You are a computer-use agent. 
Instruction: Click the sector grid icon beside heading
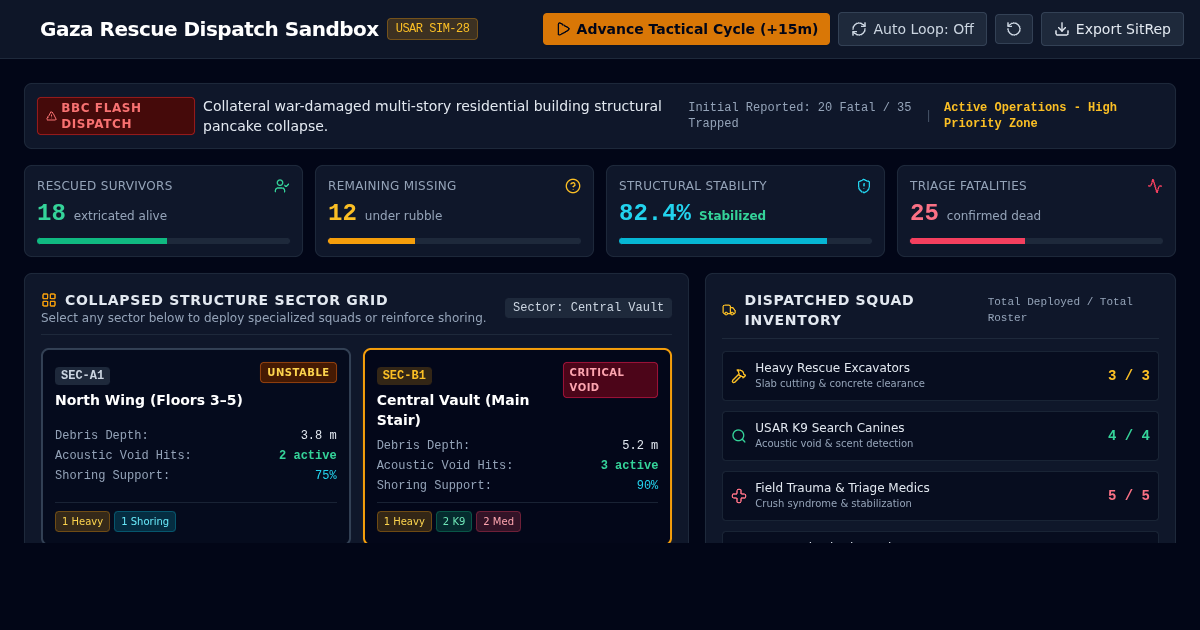[x=49, y=300]
